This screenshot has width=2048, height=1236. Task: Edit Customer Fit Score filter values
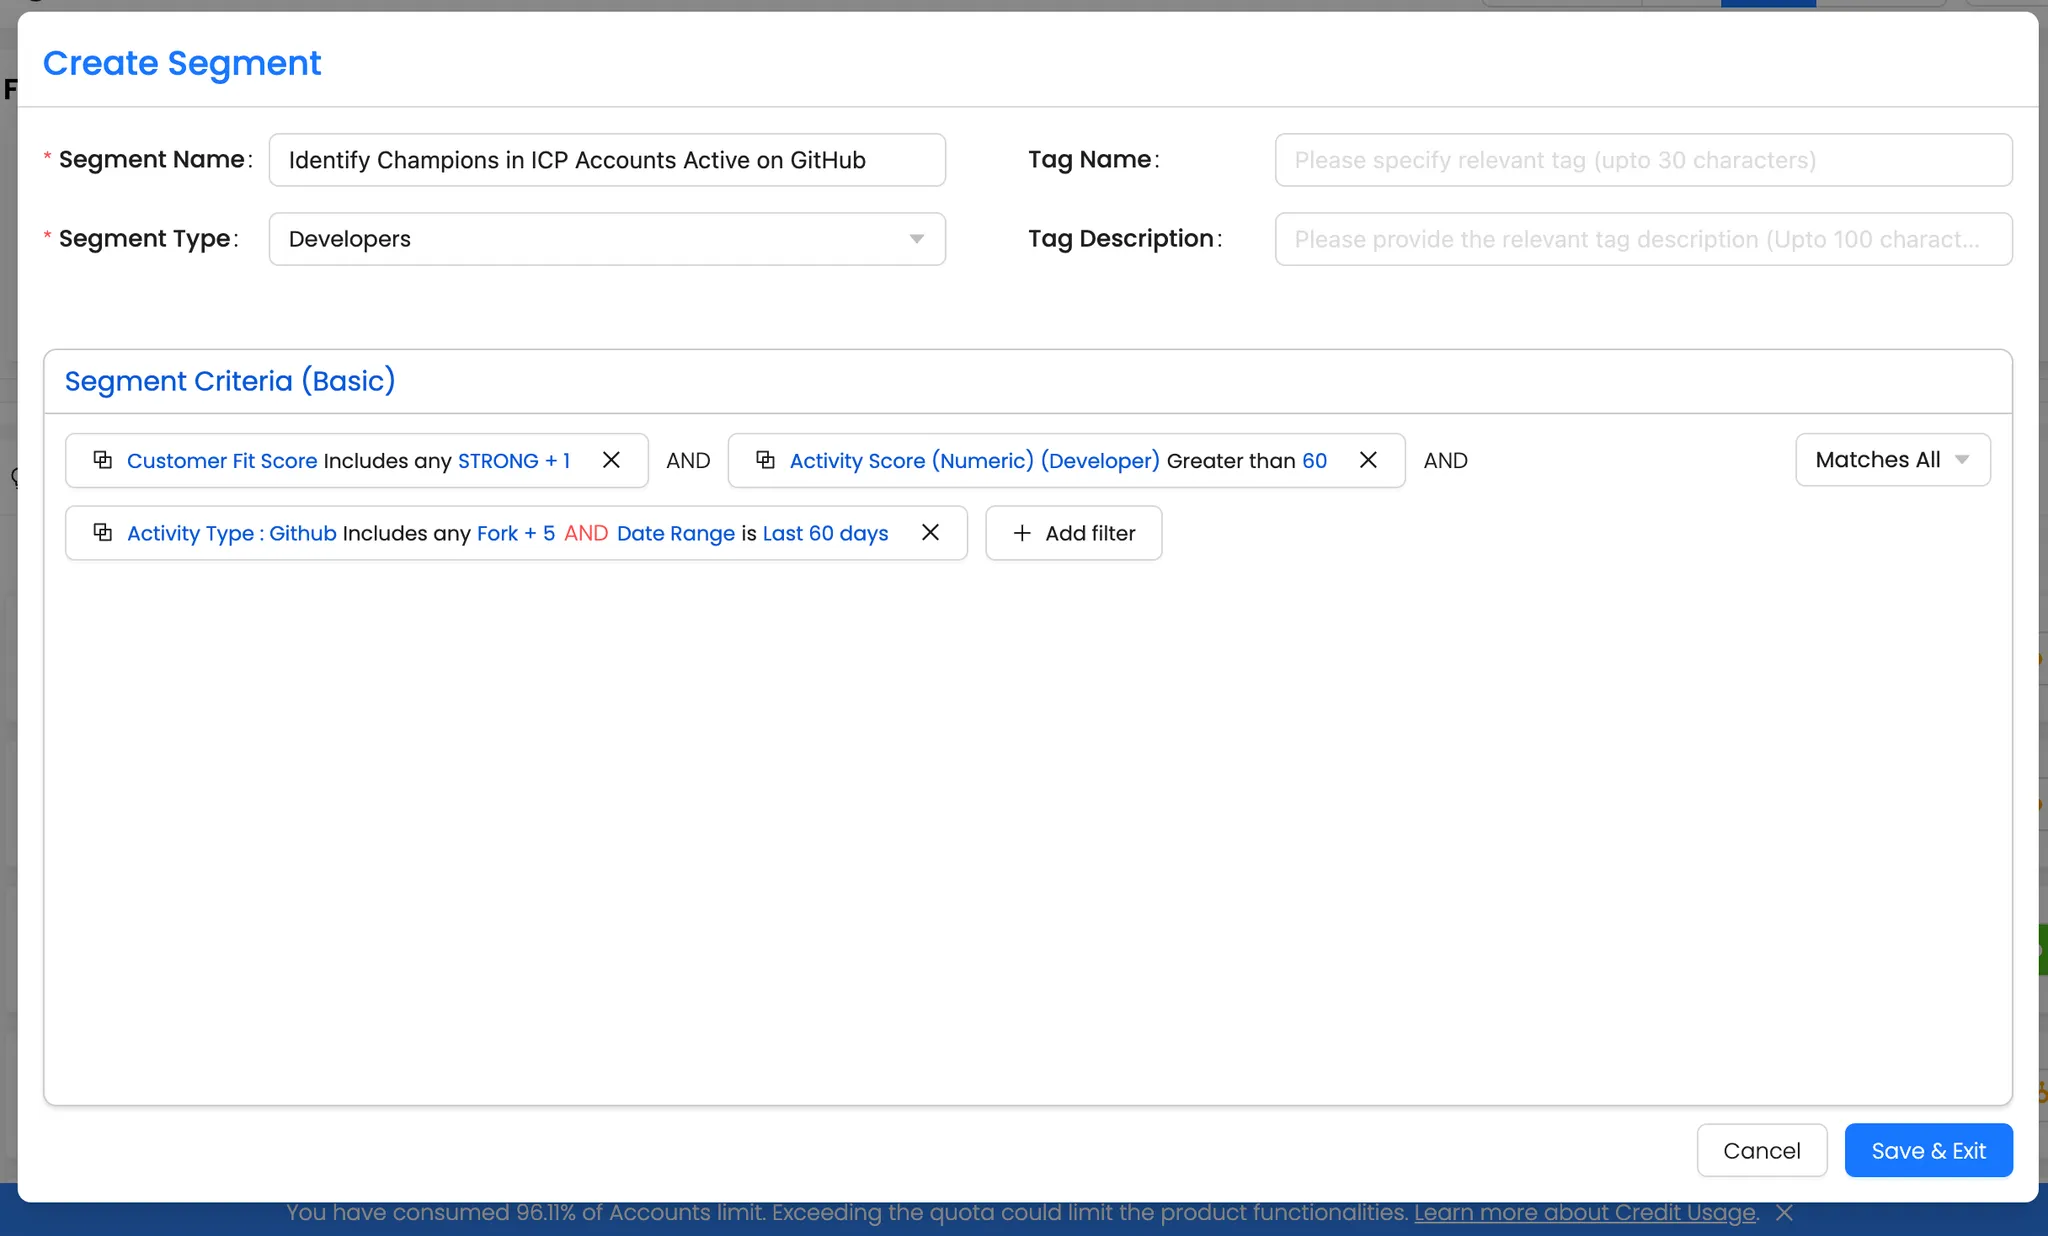tap(513, 461)
